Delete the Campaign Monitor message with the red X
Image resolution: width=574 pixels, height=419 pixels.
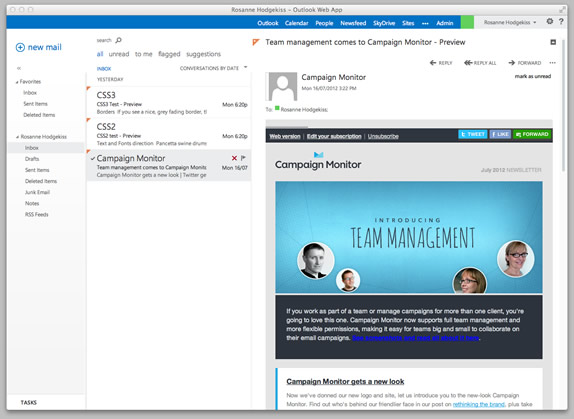tap(234, 158)
